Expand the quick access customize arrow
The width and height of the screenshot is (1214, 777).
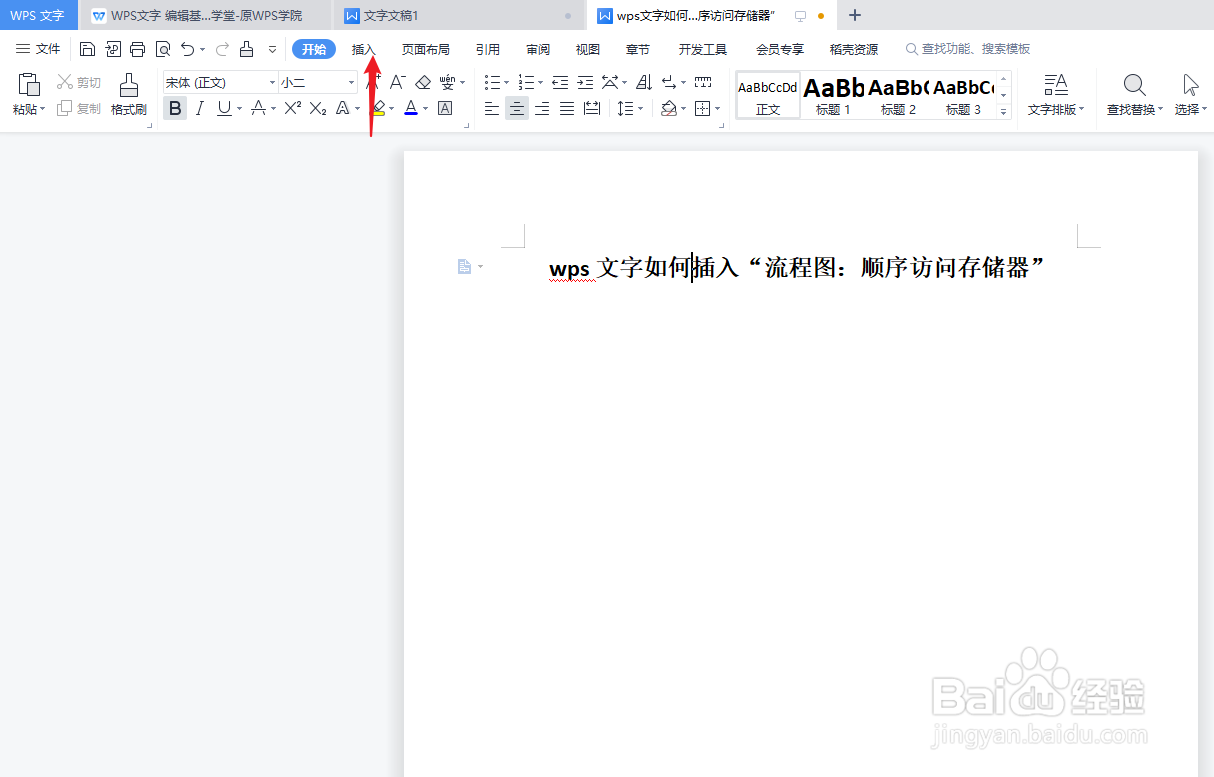click(x=272, y=49)
